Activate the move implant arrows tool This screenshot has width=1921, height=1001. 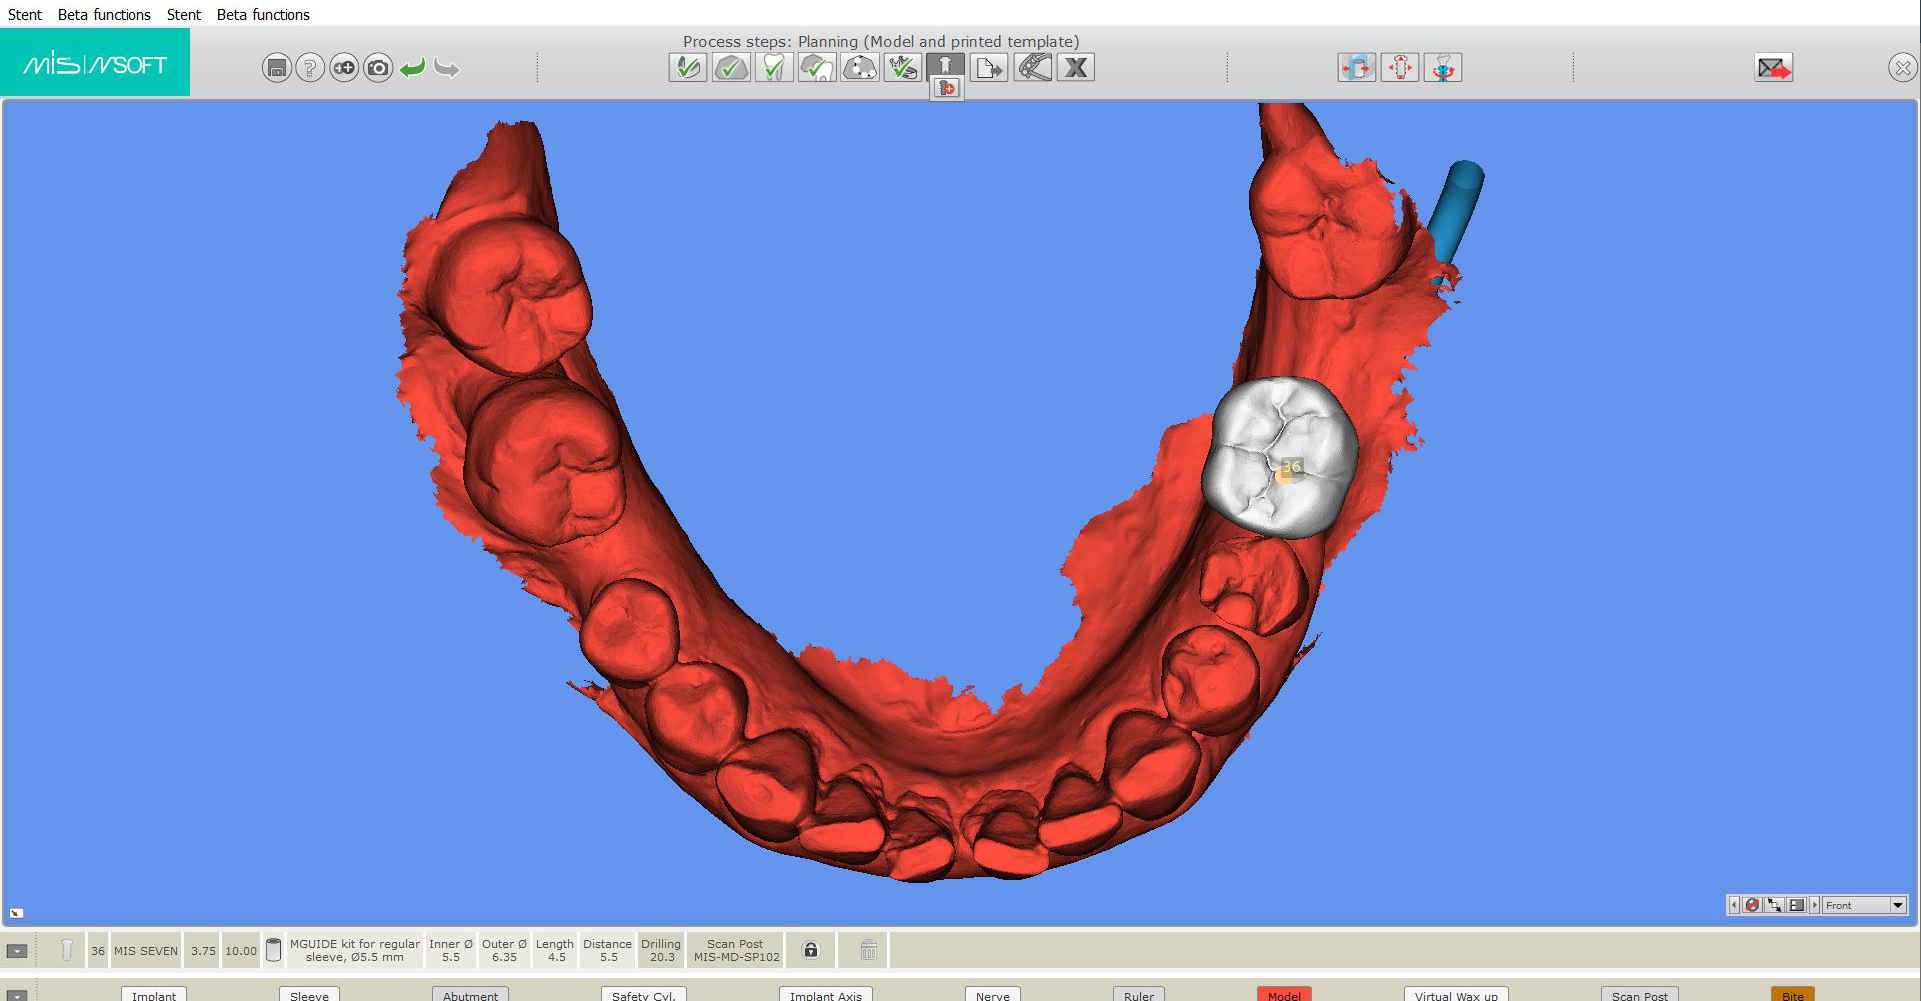[1400, 67]
